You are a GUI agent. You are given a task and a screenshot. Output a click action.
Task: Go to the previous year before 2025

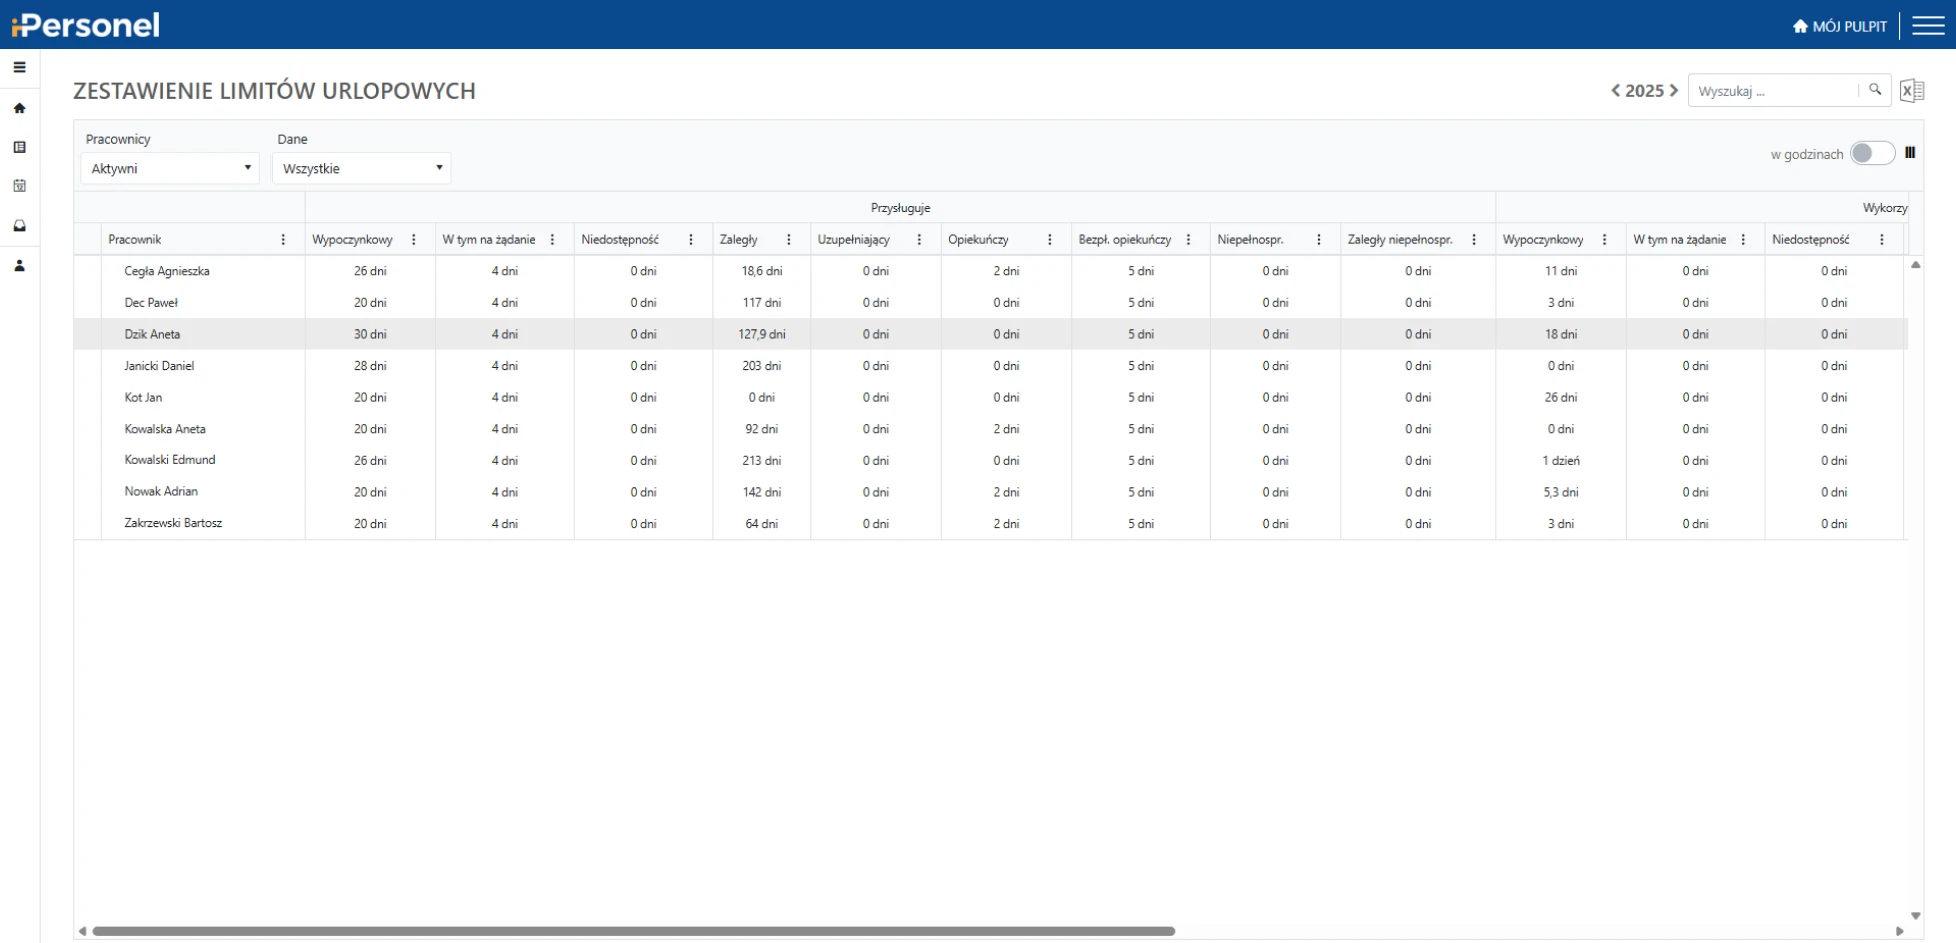(1615, 91)
